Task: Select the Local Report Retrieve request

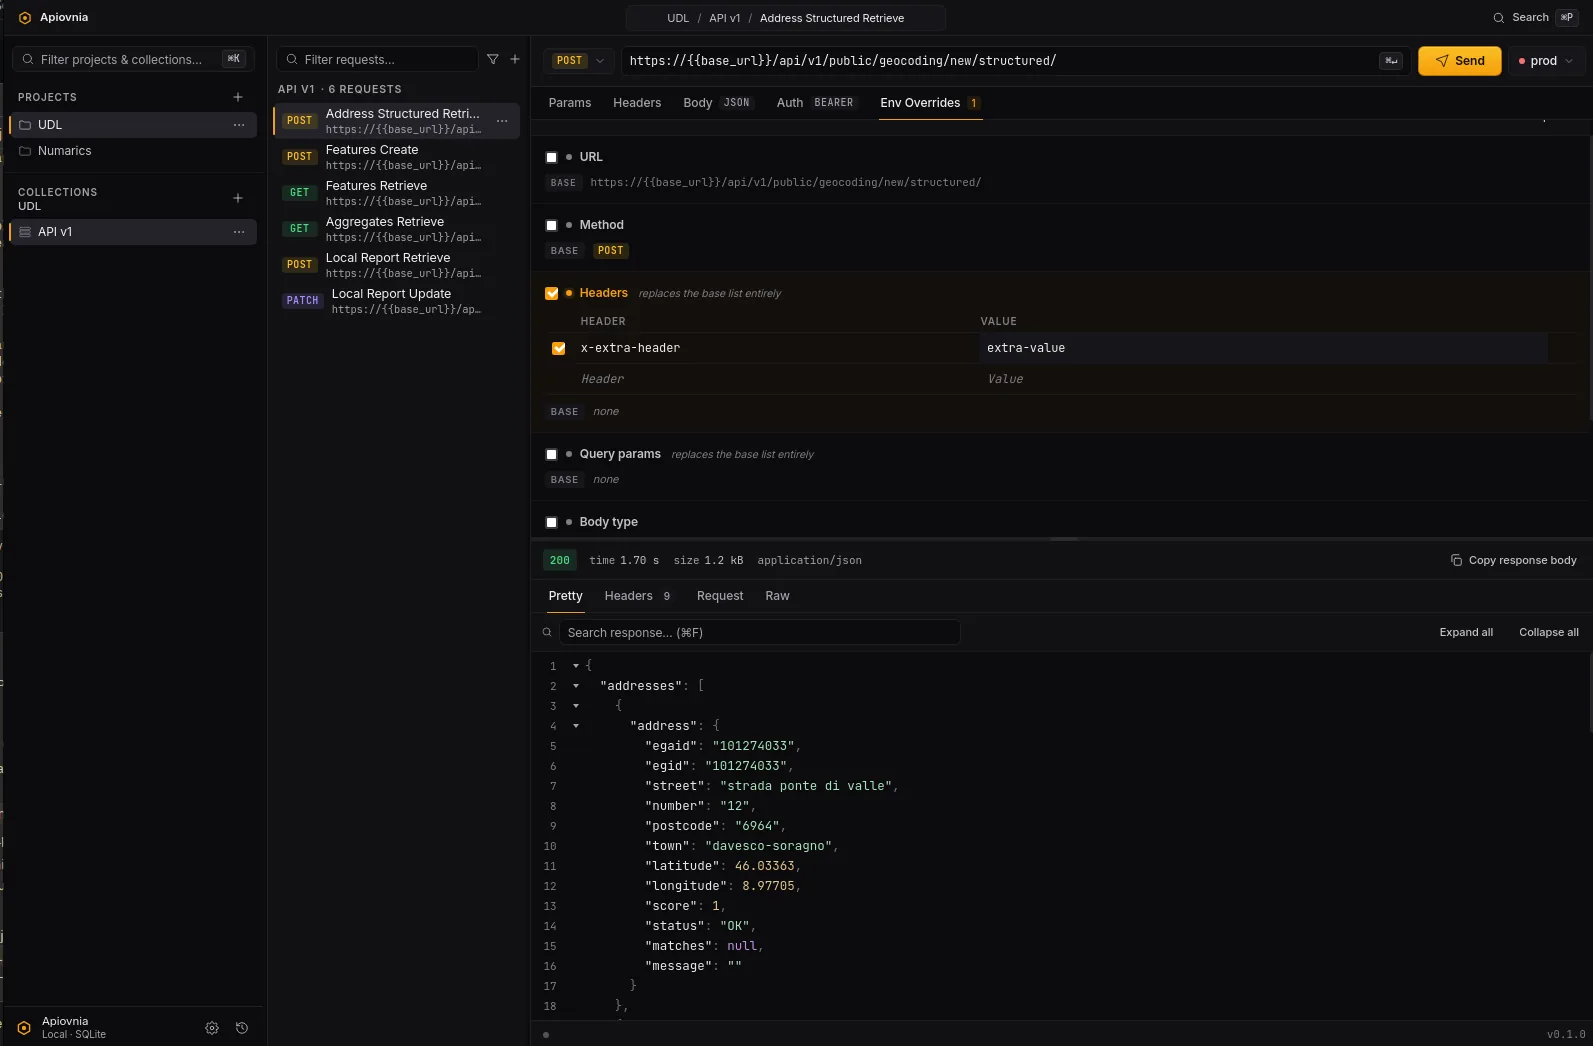Action: (397, 265)
